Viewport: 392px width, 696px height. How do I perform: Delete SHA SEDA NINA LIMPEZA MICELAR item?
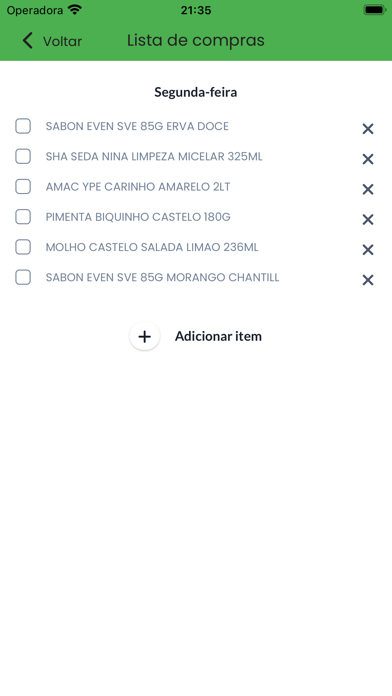point(368,159)
